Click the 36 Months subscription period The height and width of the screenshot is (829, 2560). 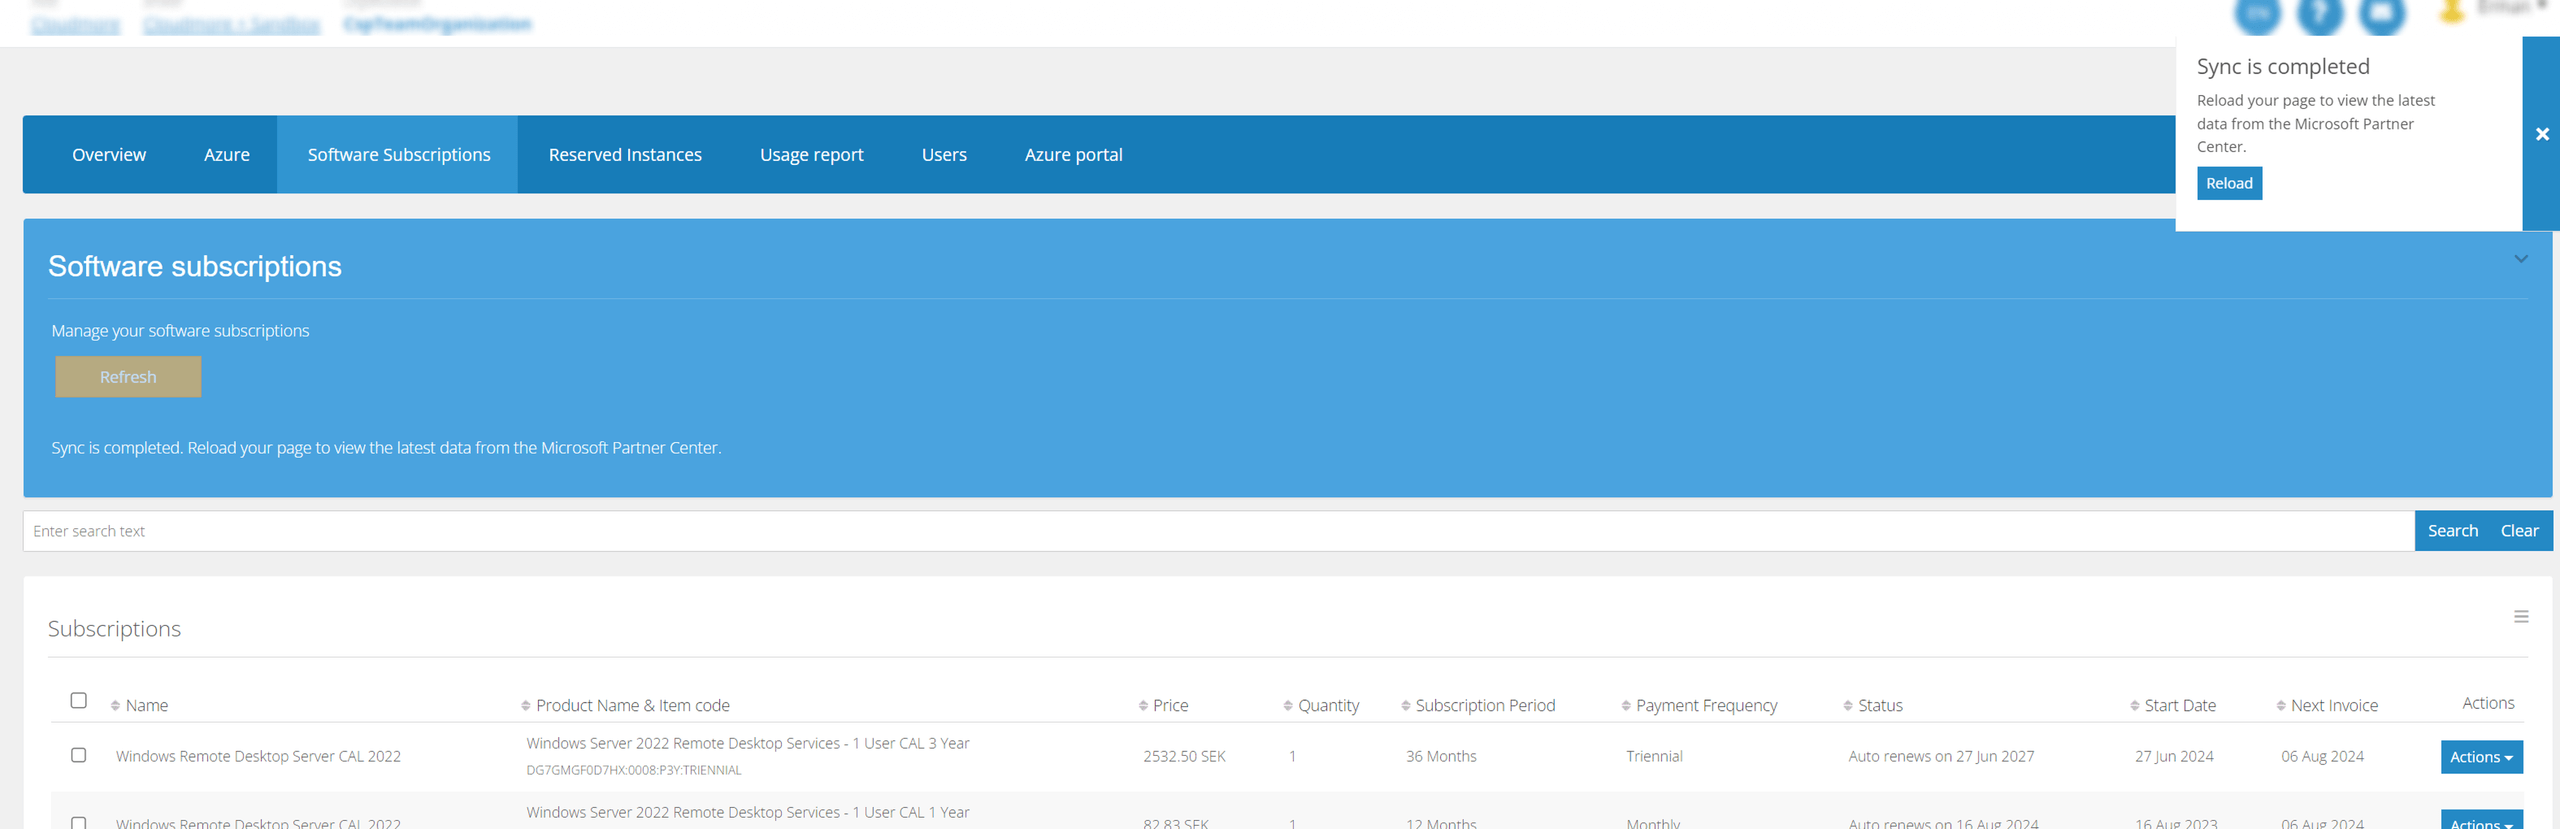pos(1441,757)
